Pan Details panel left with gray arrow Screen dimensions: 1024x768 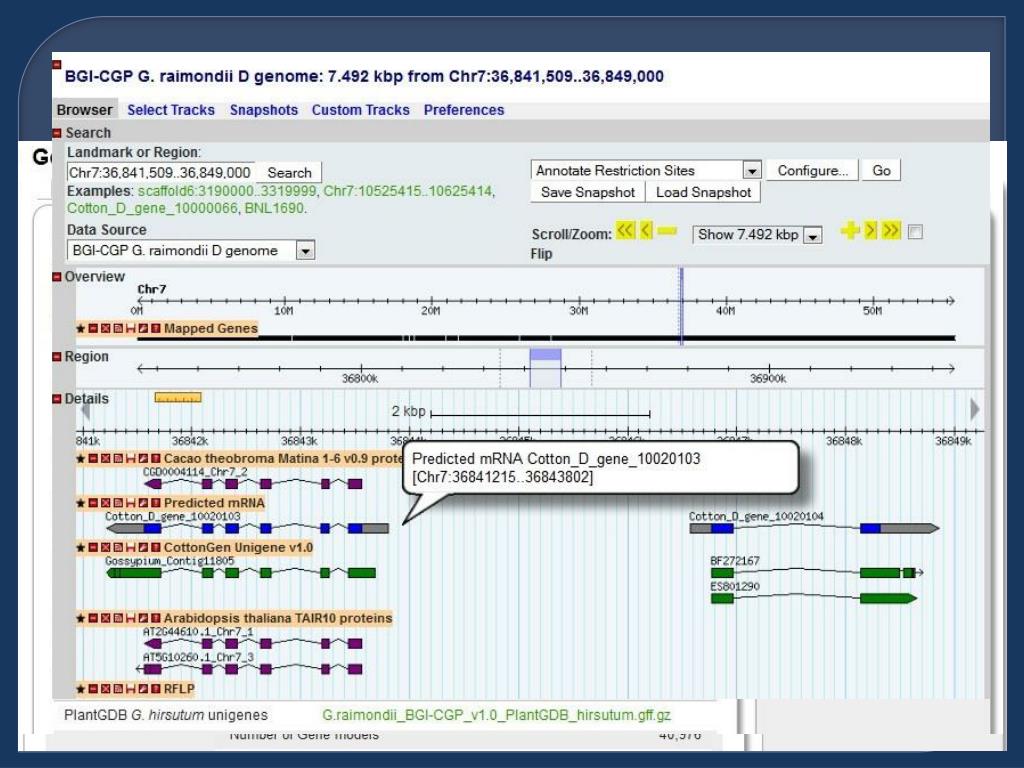[84, 411]
